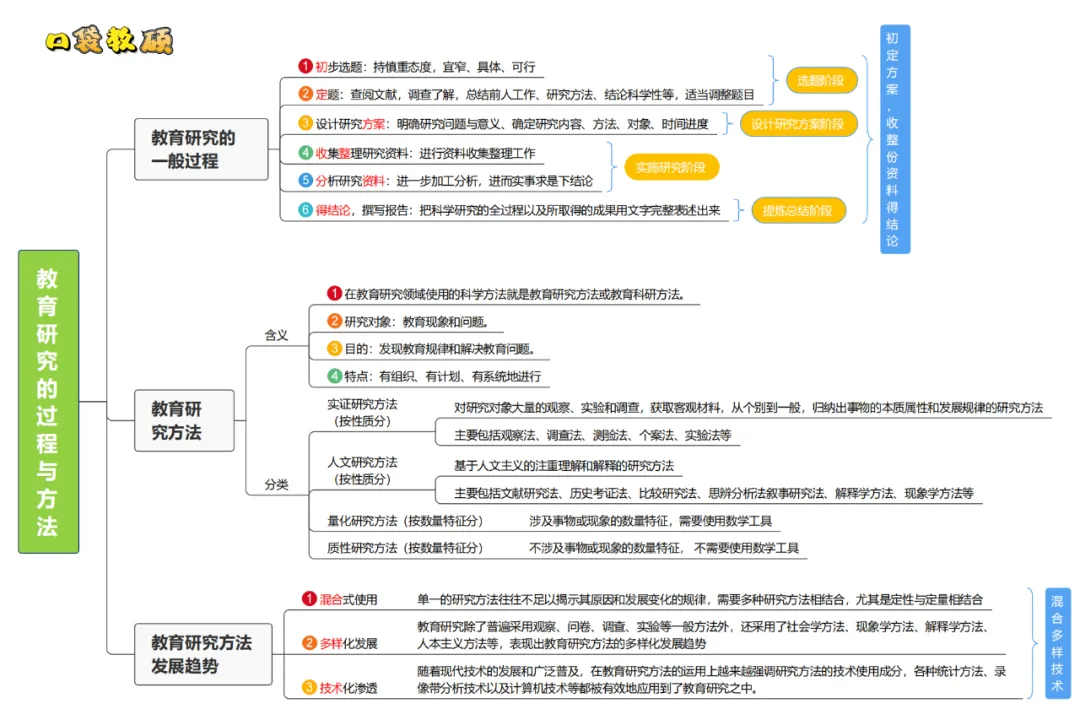Click the 教育研究的一般过程 branch box

[x=201, y=150]
